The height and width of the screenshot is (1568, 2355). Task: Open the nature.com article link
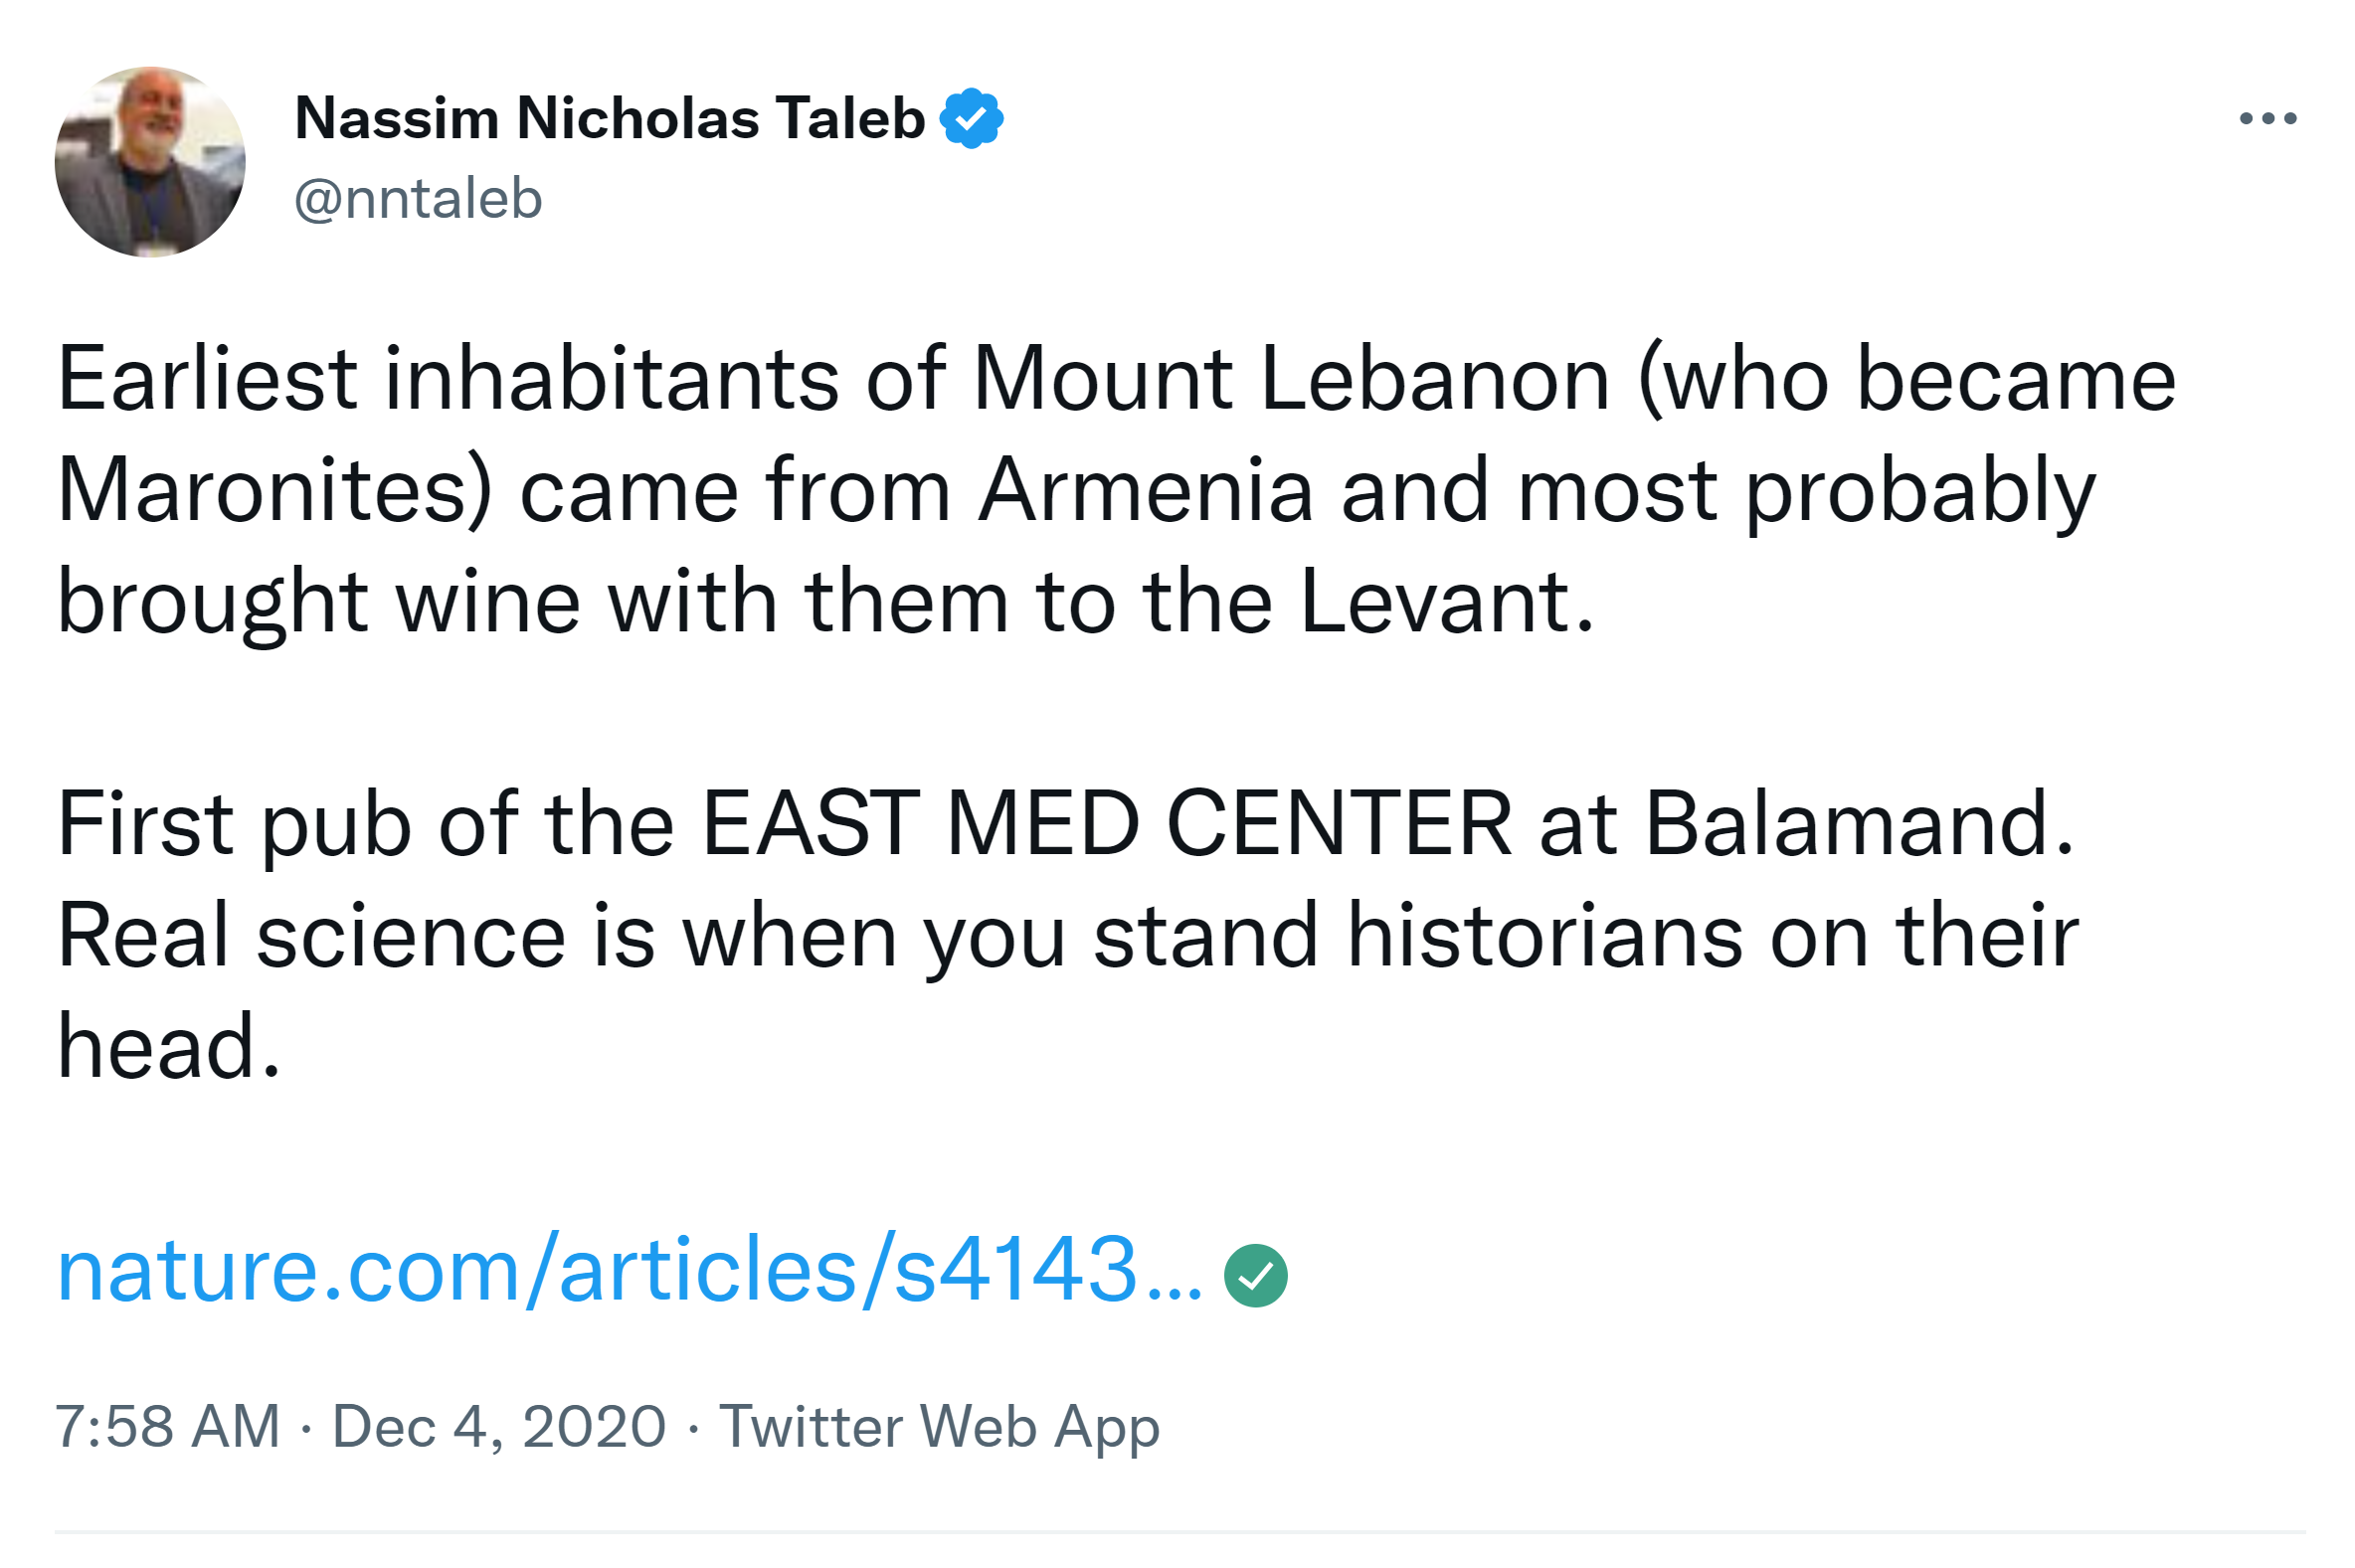click(630, 1270)
